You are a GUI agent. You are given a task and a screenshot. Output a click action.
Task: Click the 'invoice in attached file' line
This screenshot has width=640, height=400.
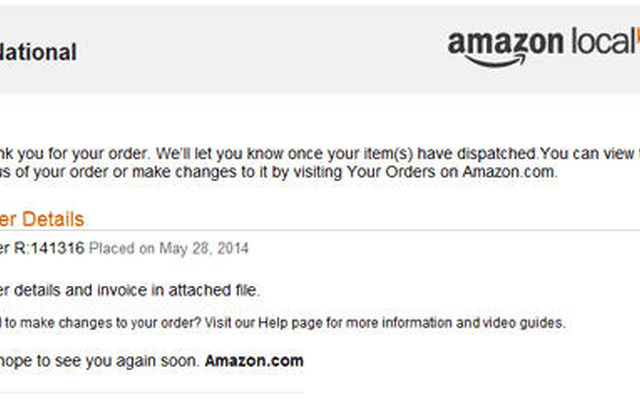130,290
